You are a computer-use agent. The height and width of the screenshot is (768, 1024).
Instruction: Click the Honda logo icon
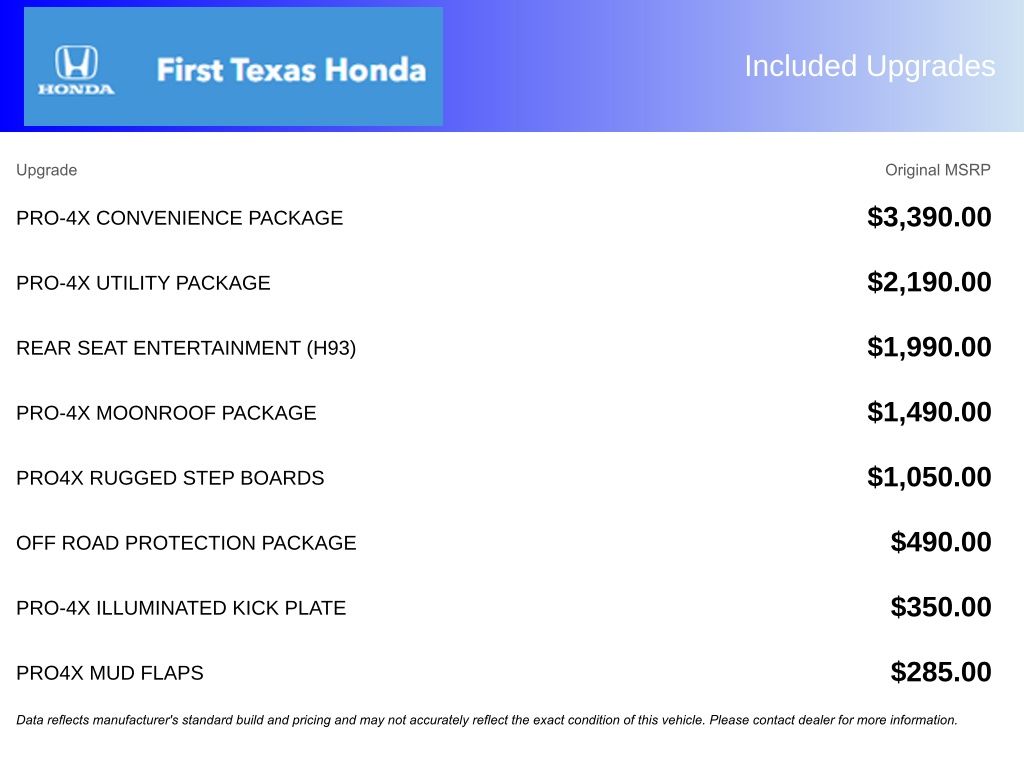pos(76,69)
